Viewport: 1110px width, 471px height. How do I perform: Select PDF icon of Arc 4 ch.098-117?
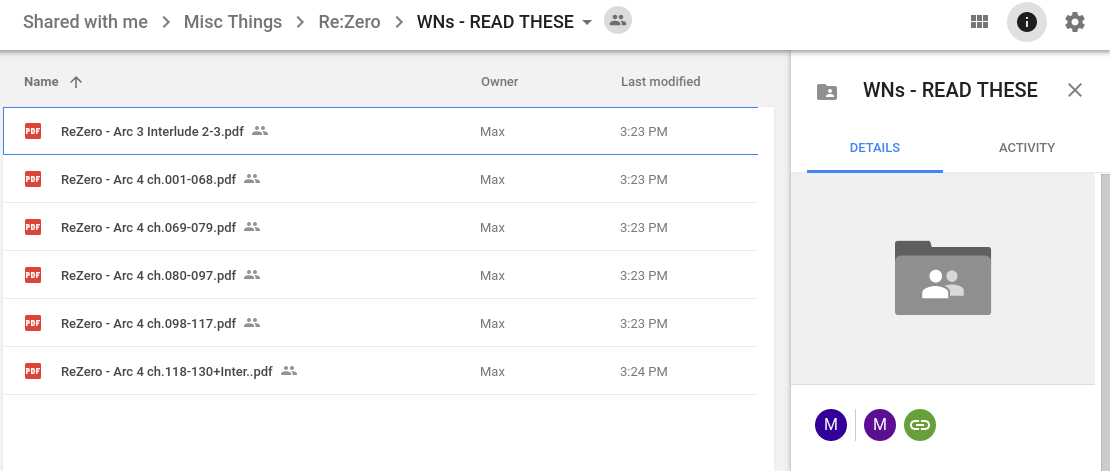coord(33,323)
